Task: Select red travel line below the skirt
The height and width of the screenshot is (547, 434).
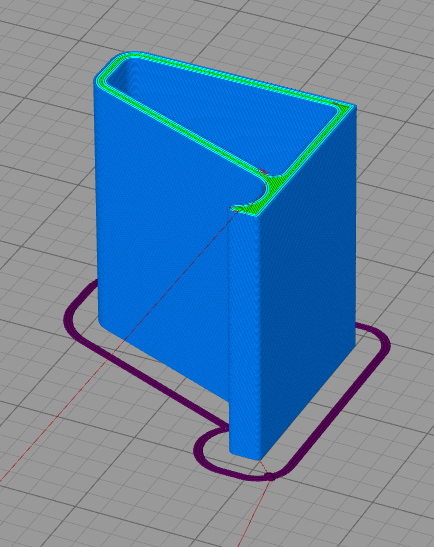Action: pyautogui.click(x=254, y=513)
